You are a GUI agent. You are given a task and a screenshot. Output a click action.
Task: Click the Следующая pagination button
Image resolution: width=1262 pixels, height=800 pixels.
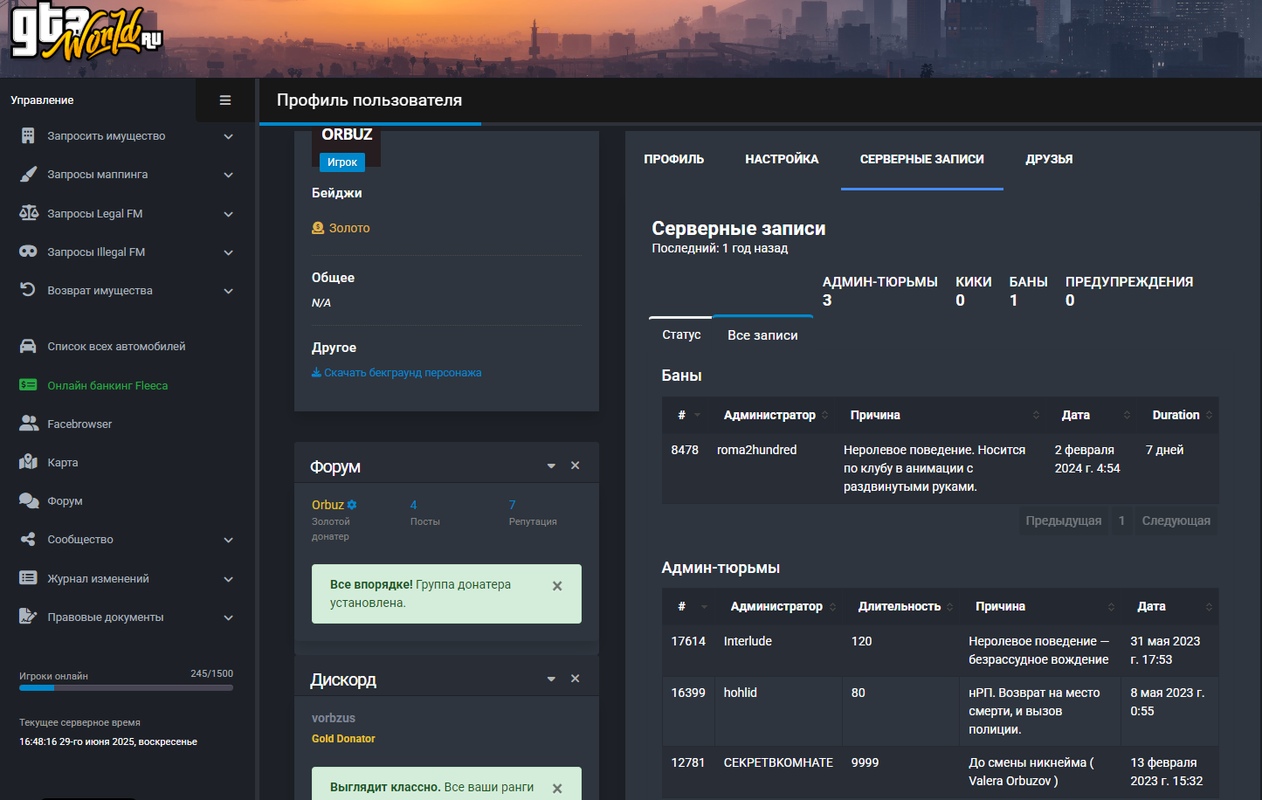pyautogui.click(x=1176, y=520)
